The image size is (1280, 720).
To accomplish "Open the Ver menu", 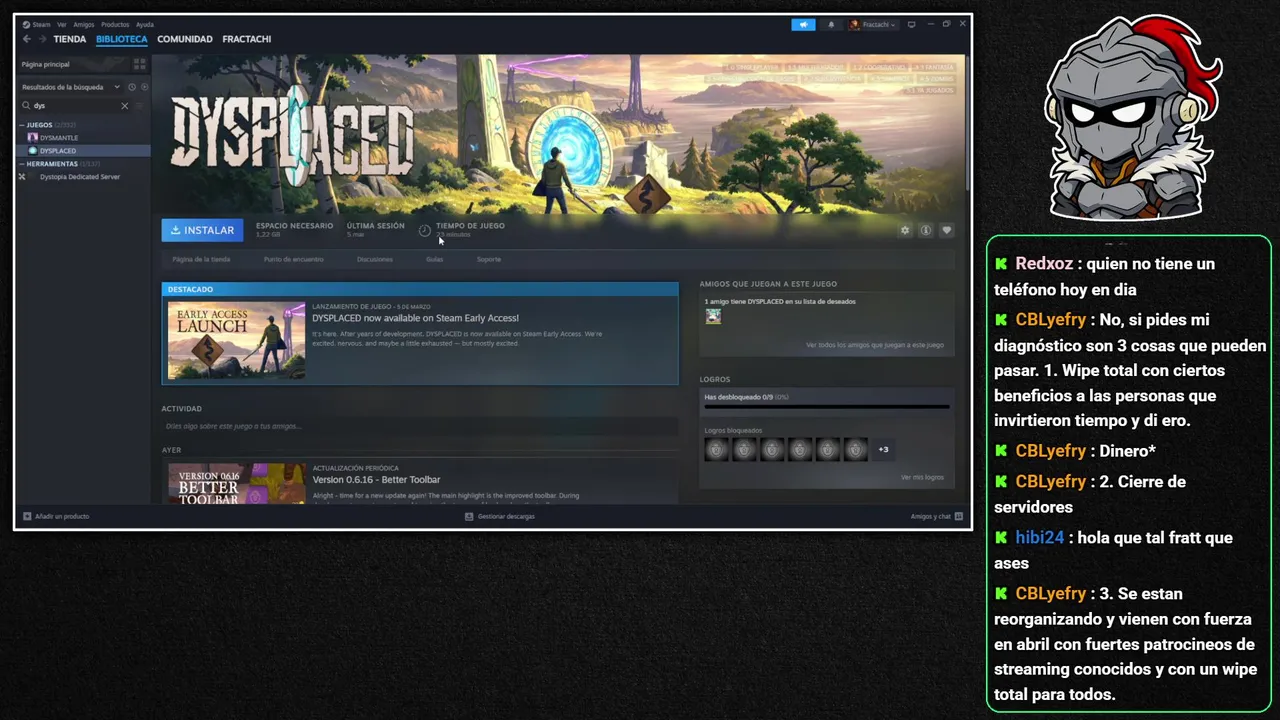I will [62, 24].
